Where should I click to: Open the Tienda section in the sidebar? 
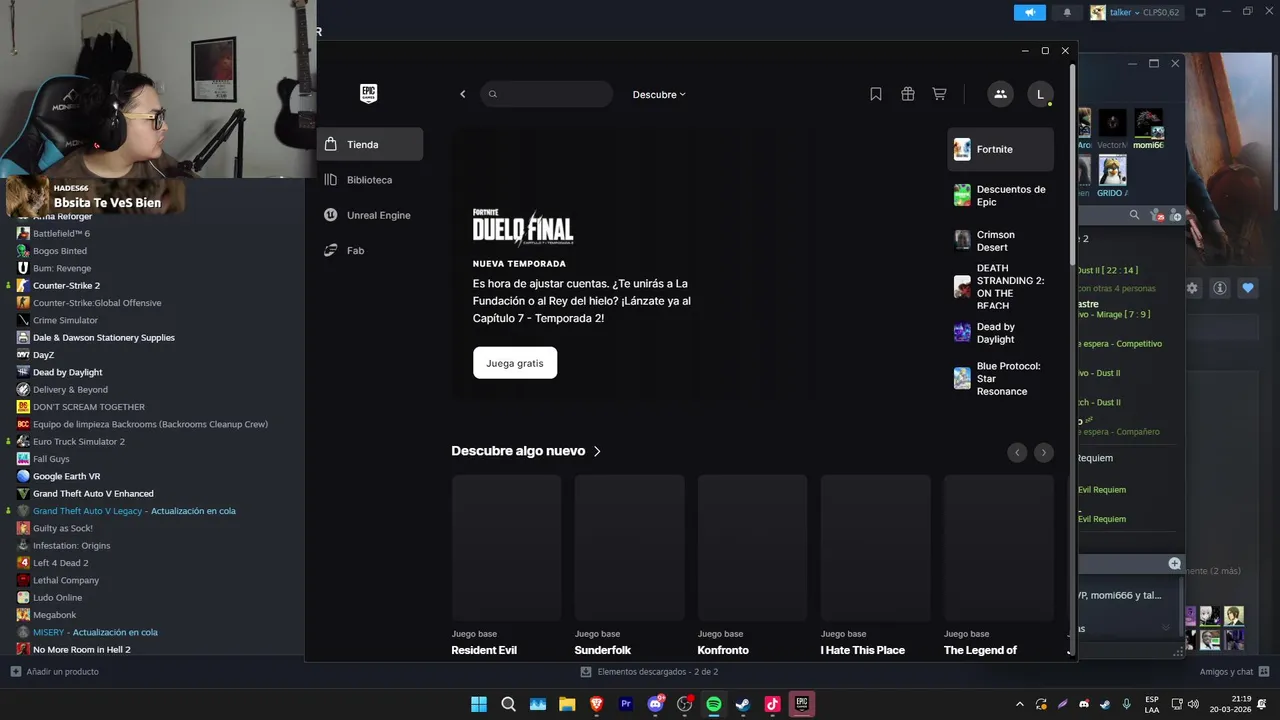pos(370,144)
